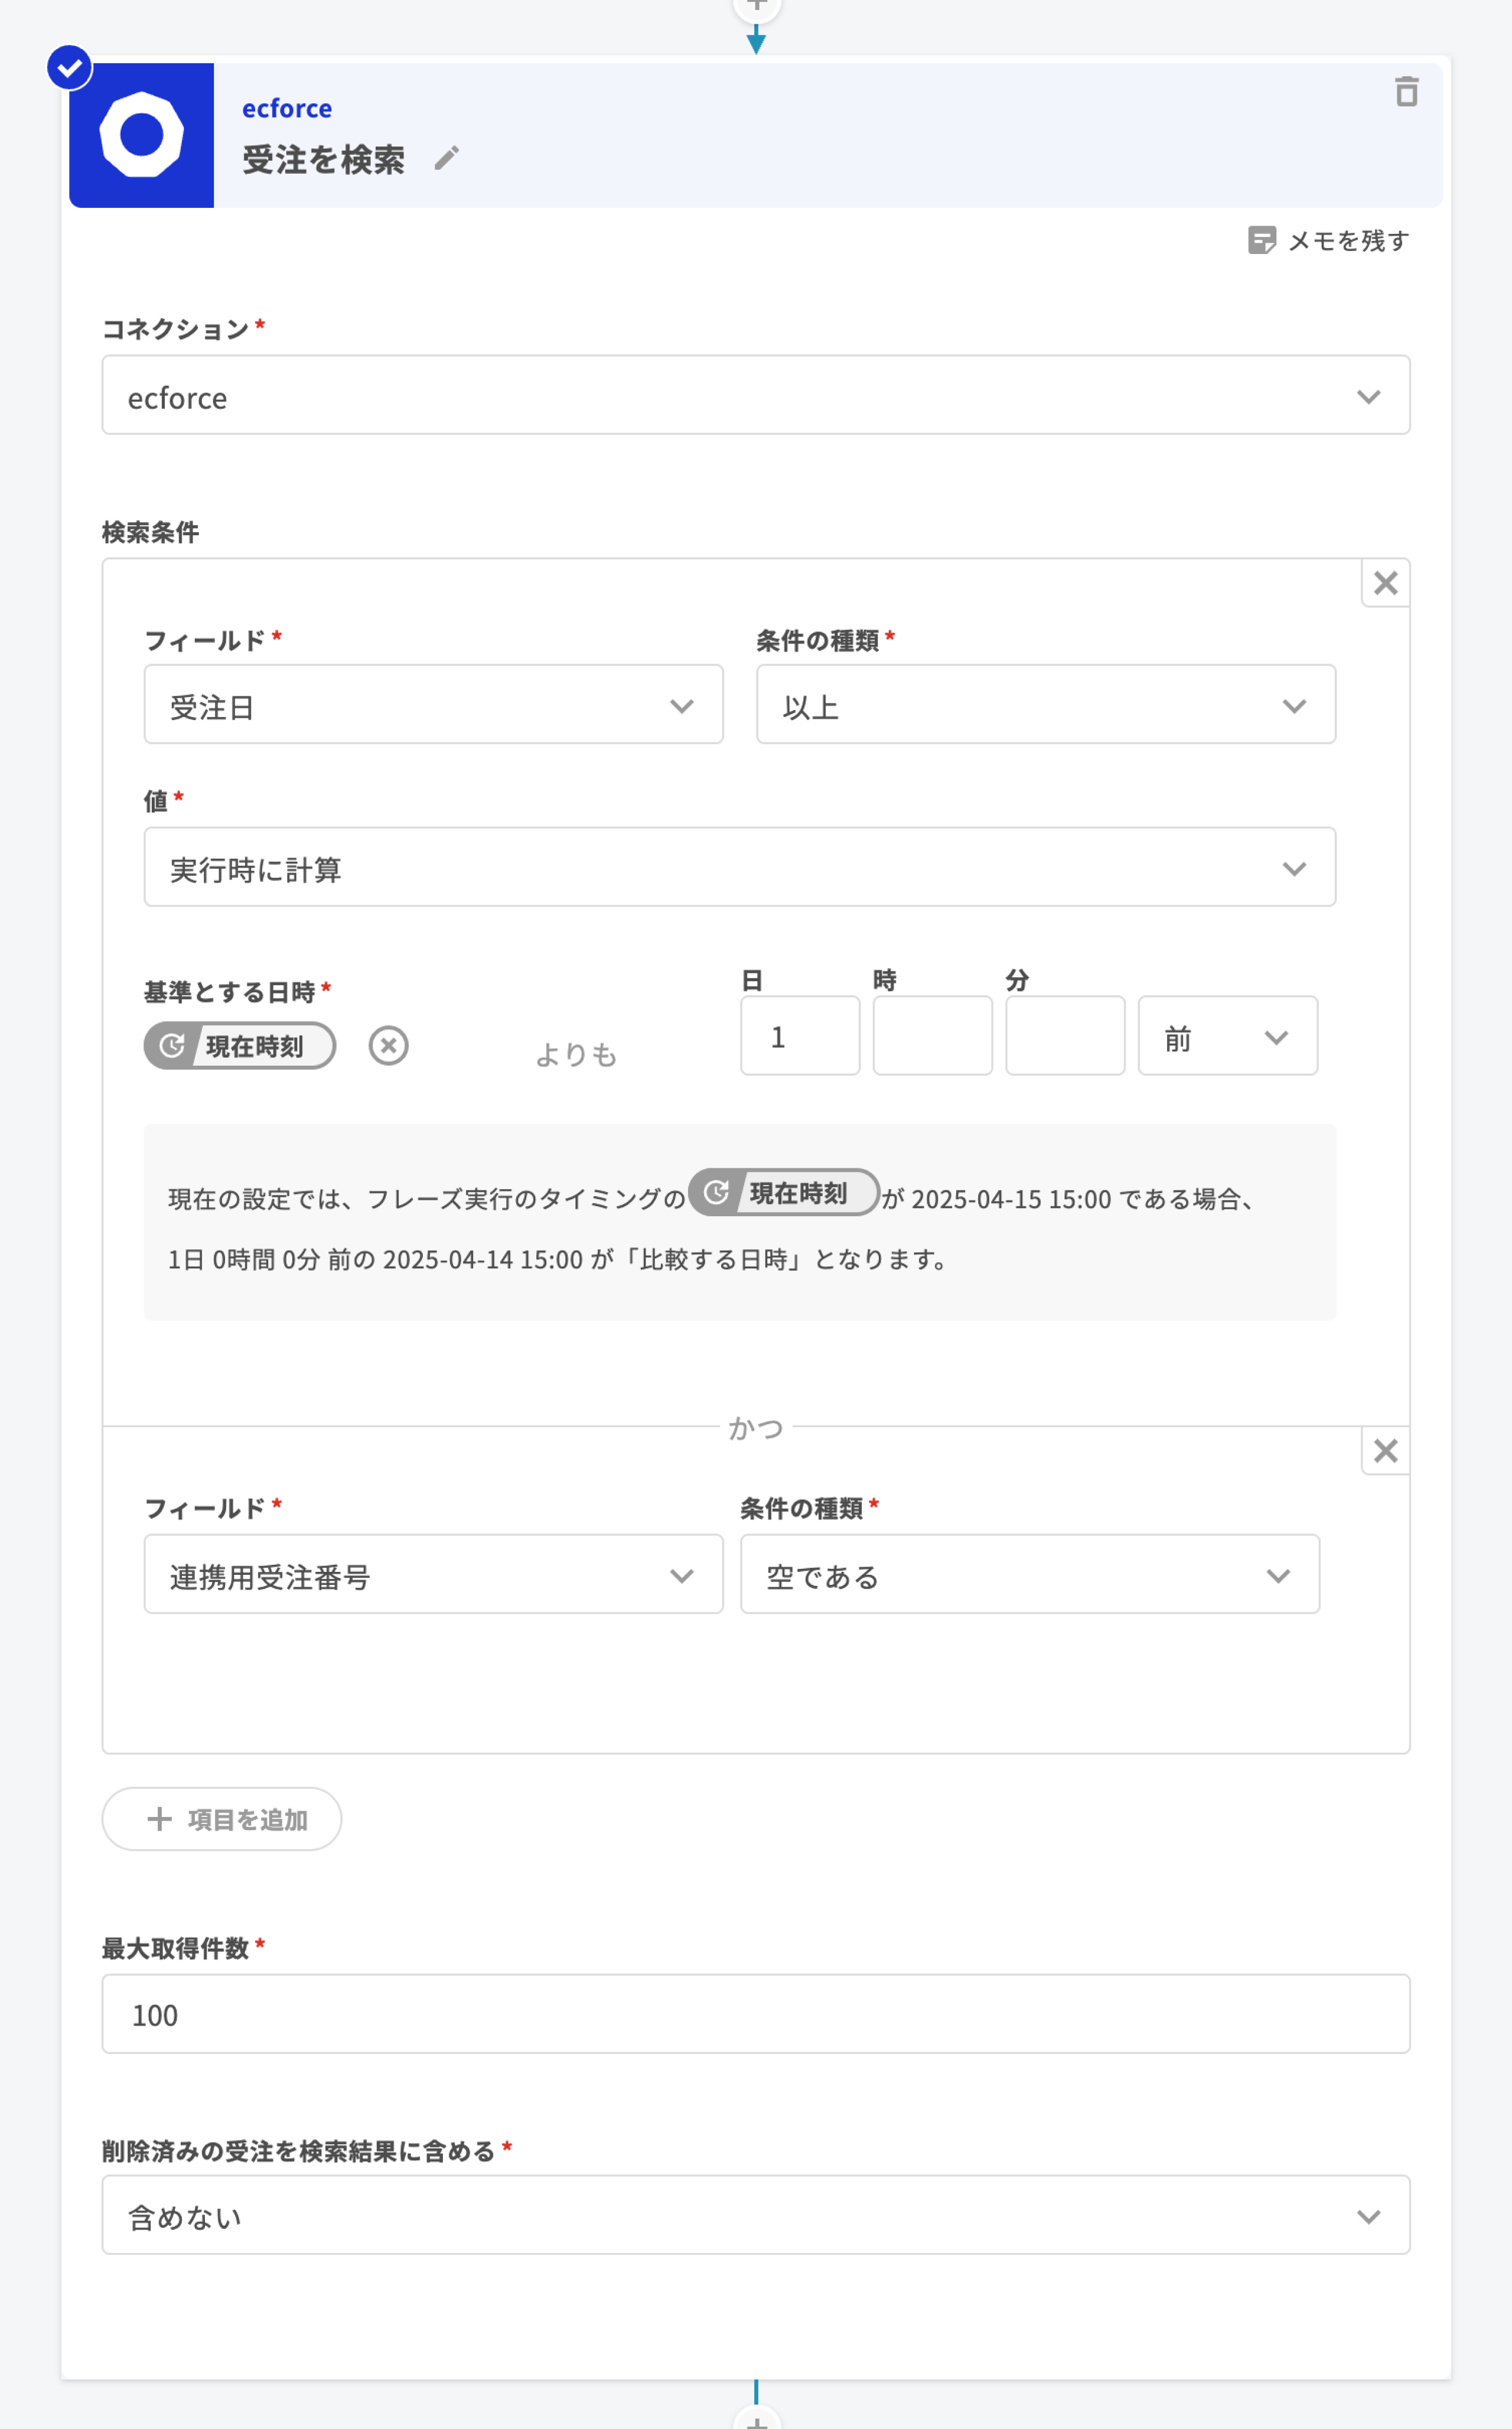This screenshot has width=1512, height=2429.
Task: Open the 実行時に計算 value dropdown
Action: [739, 868]
